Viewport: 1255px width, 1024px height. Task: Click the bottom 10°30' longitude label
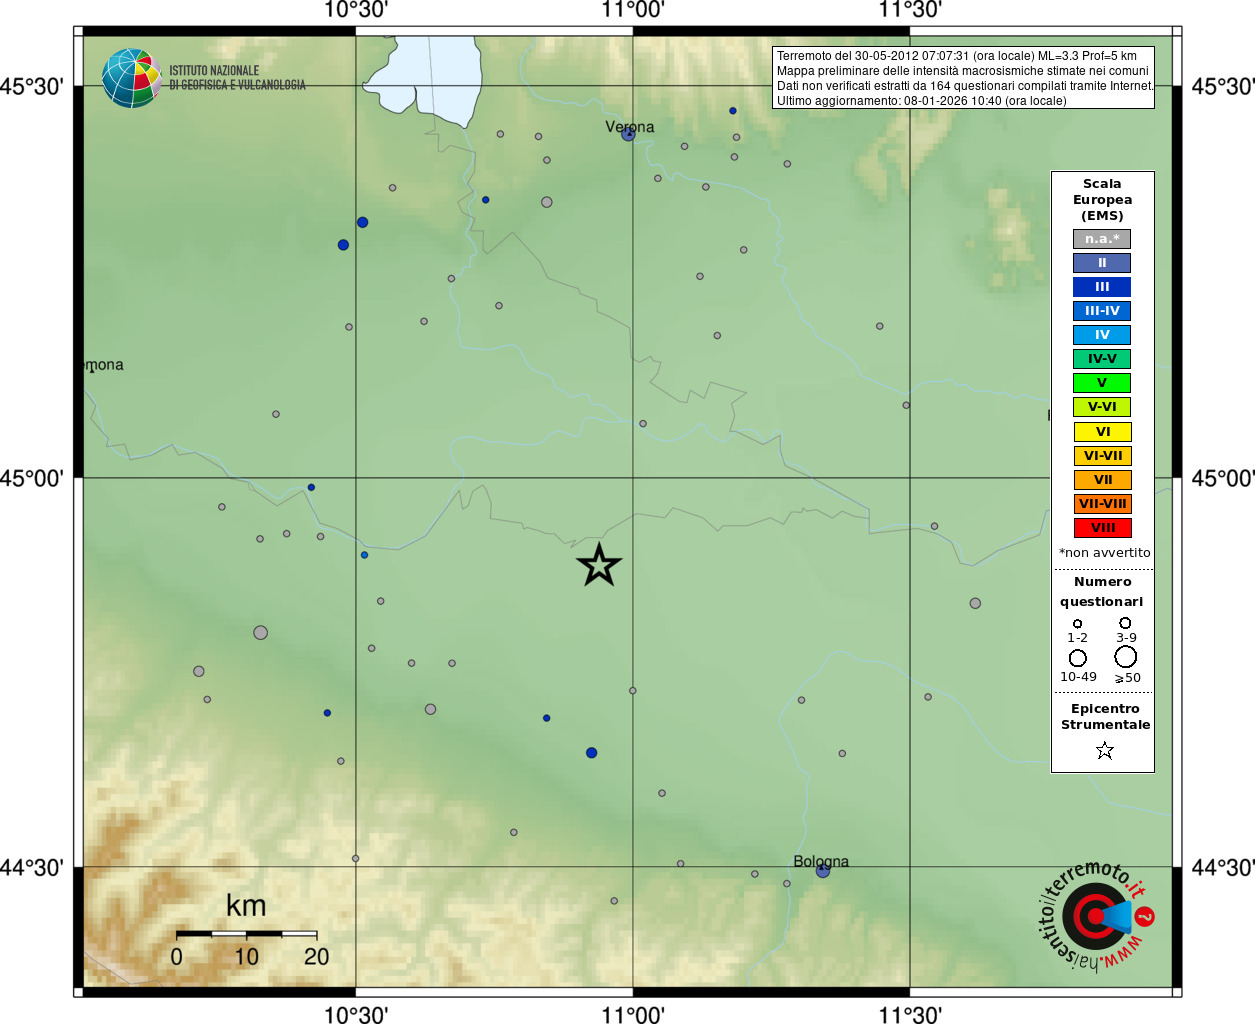point(356,1014)
